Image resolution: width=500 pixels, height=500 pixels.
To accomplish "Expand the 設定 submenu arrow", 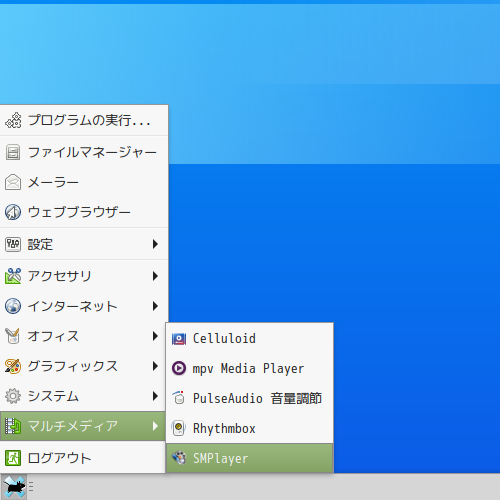I will click(155, 244).
